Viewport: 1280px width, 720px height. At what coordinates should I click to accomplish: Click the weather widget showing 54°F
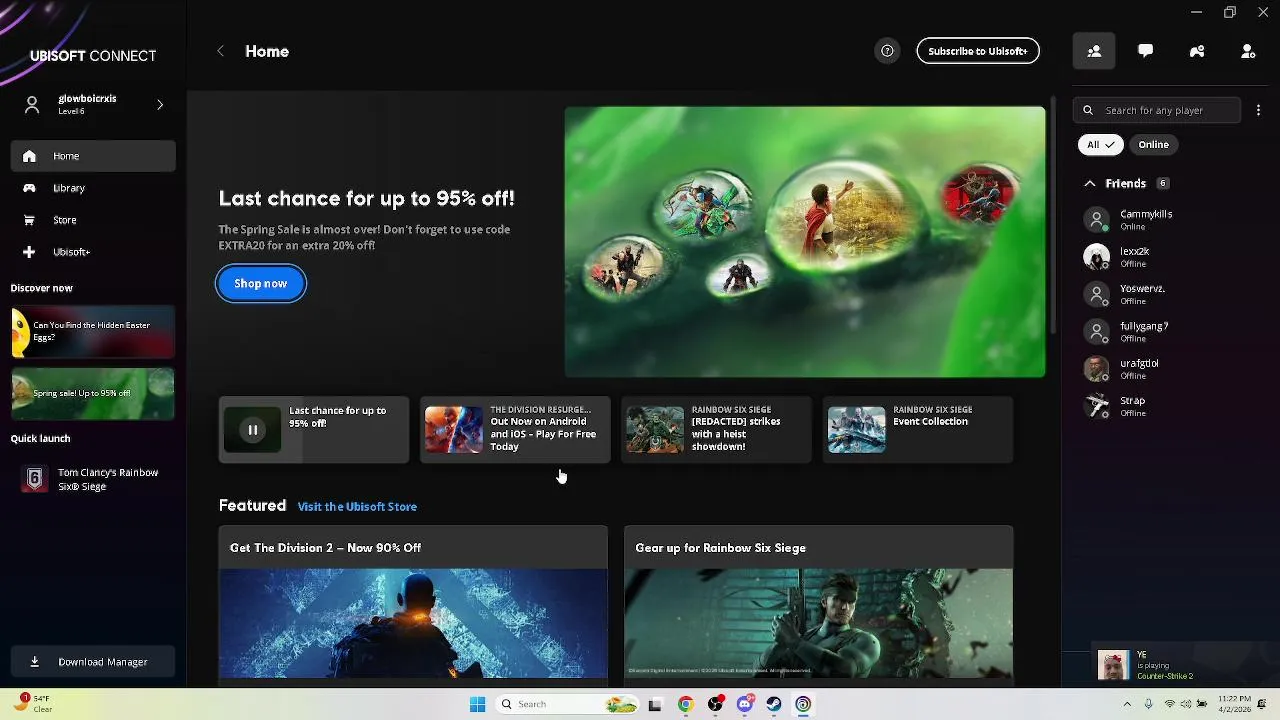[32, 703]
